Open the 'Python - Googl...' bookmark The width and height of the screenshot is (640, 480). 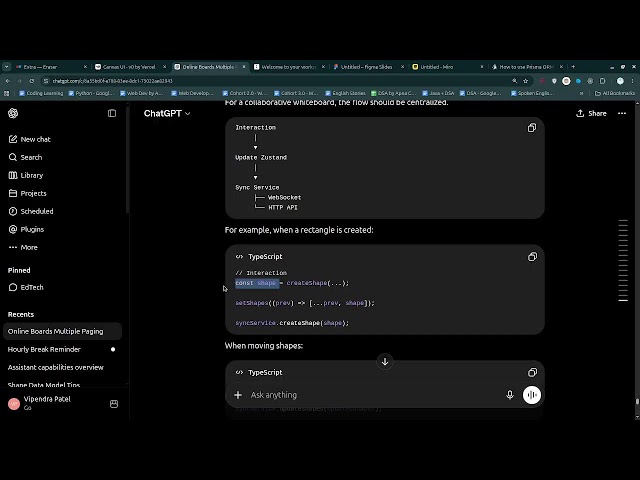91,93
